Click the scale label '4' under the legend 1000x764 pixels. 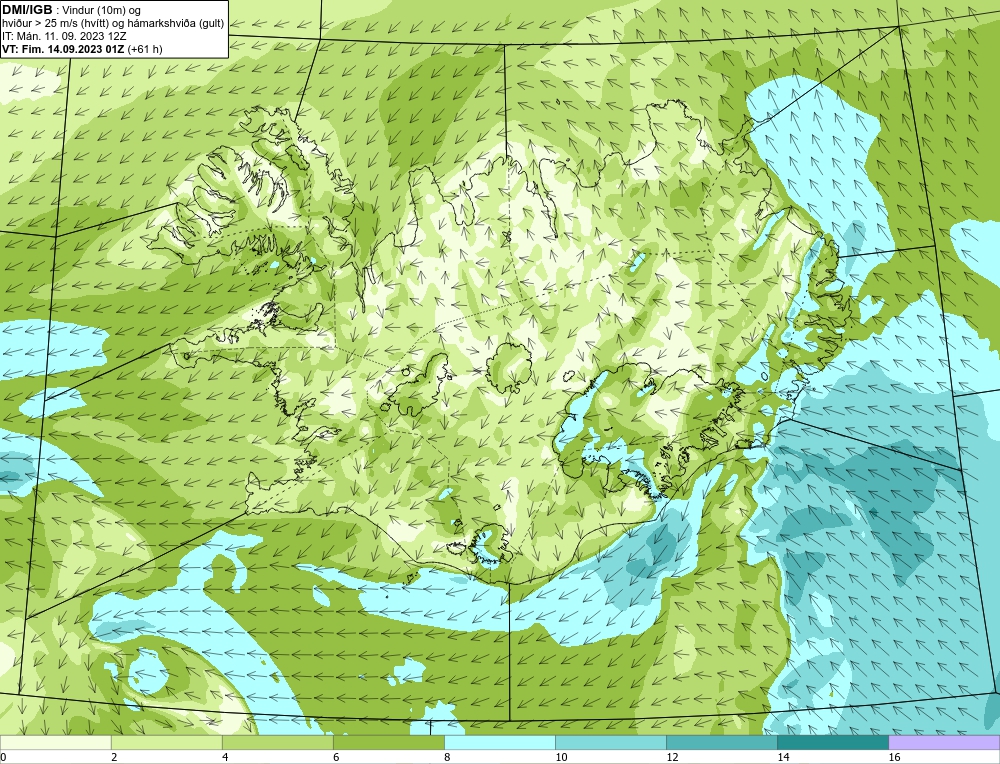tap(225, 757)
